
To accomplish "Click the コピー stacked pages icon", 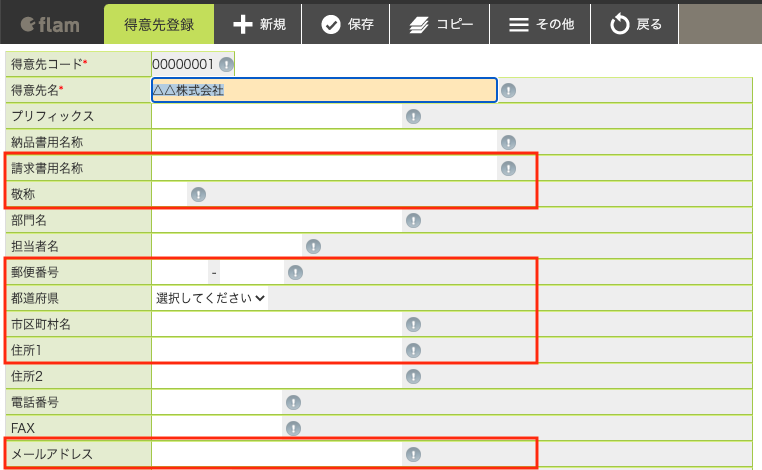I will pos(419,24).
